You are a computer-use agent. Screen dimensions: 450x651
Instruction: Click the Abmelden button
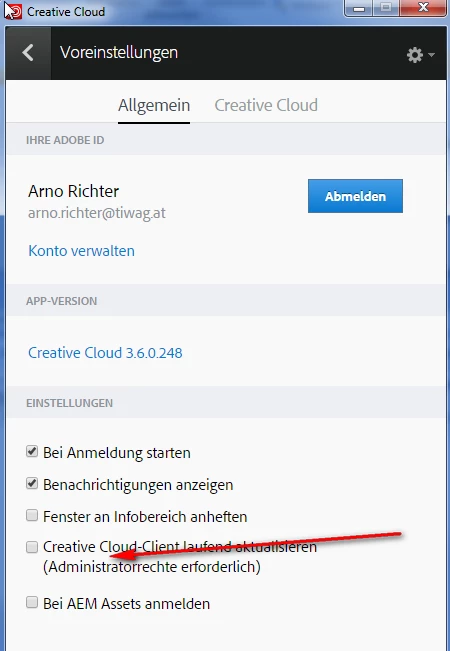355,196
